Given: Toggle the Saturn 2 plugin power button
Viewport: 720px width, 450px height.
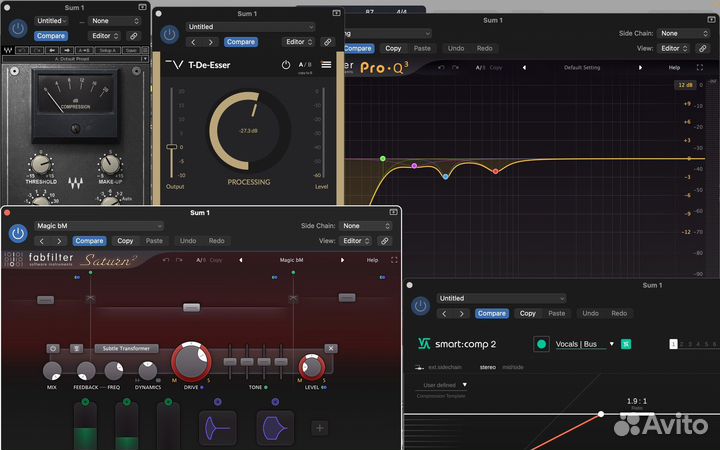Looking at the screenshot, I should pos(18,233).
